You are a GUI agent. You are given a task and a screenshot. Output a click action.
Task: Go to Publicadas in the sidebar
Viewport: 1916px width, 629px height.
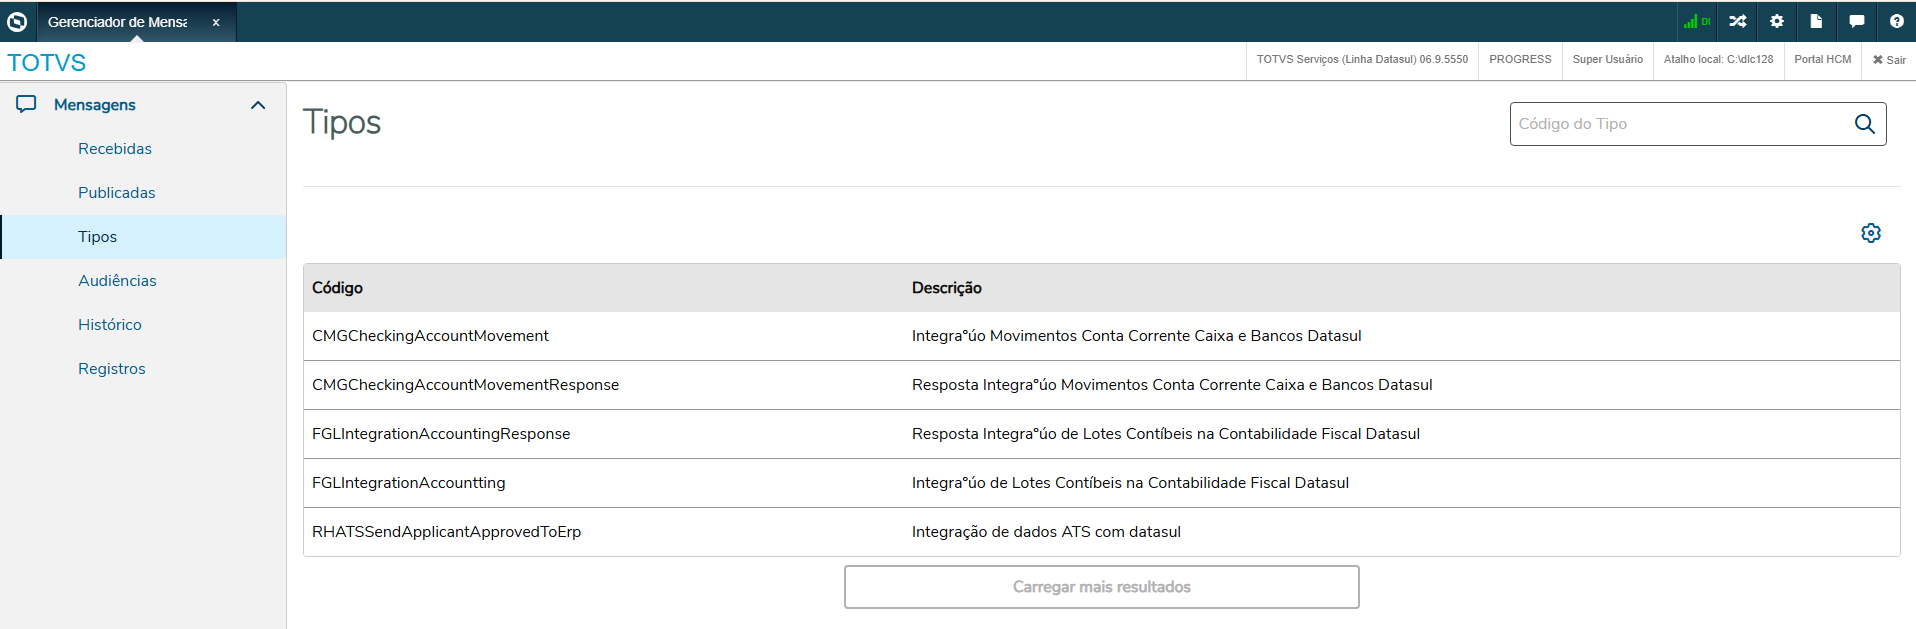(117, 193)
